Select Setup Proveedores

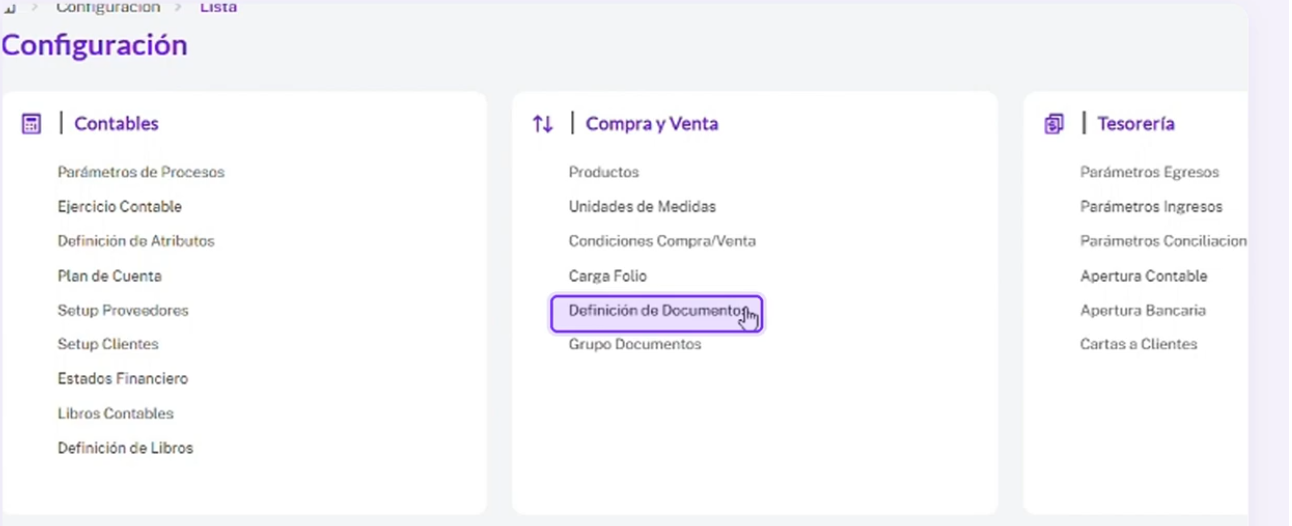point(123,310)
